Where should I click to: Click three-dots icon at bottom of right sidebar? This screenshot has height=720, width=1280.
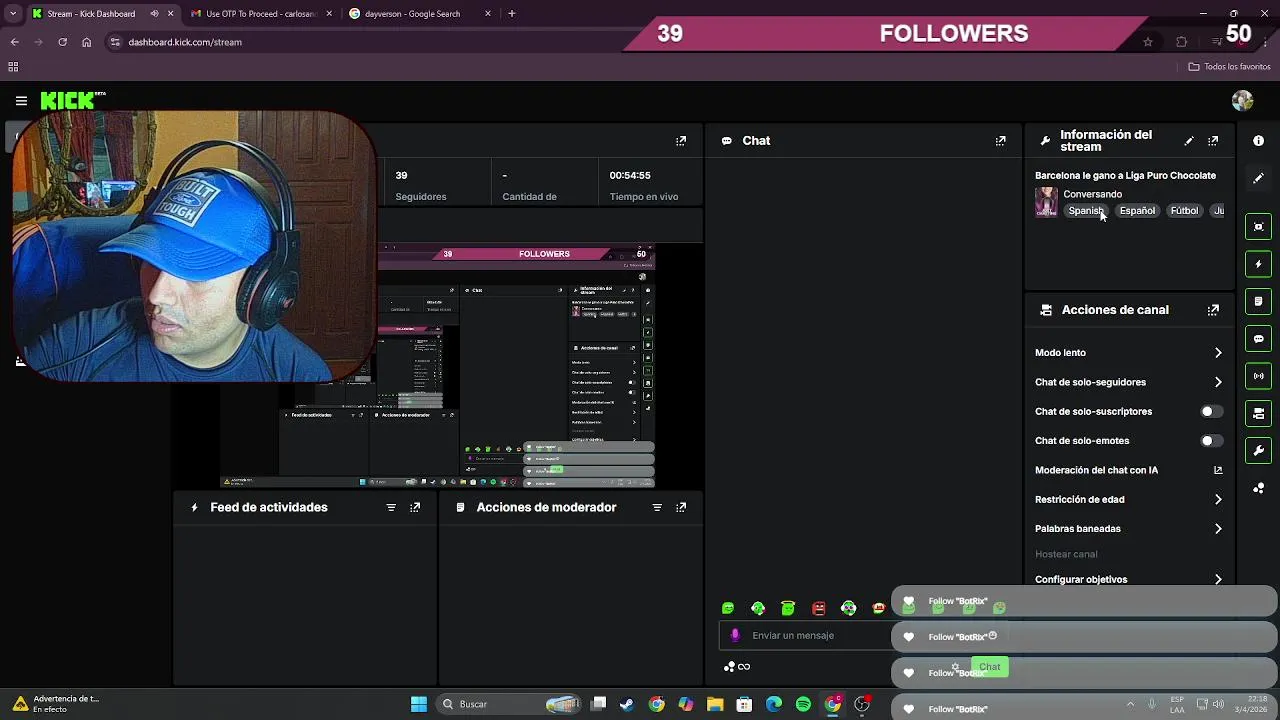(1258, 488)
